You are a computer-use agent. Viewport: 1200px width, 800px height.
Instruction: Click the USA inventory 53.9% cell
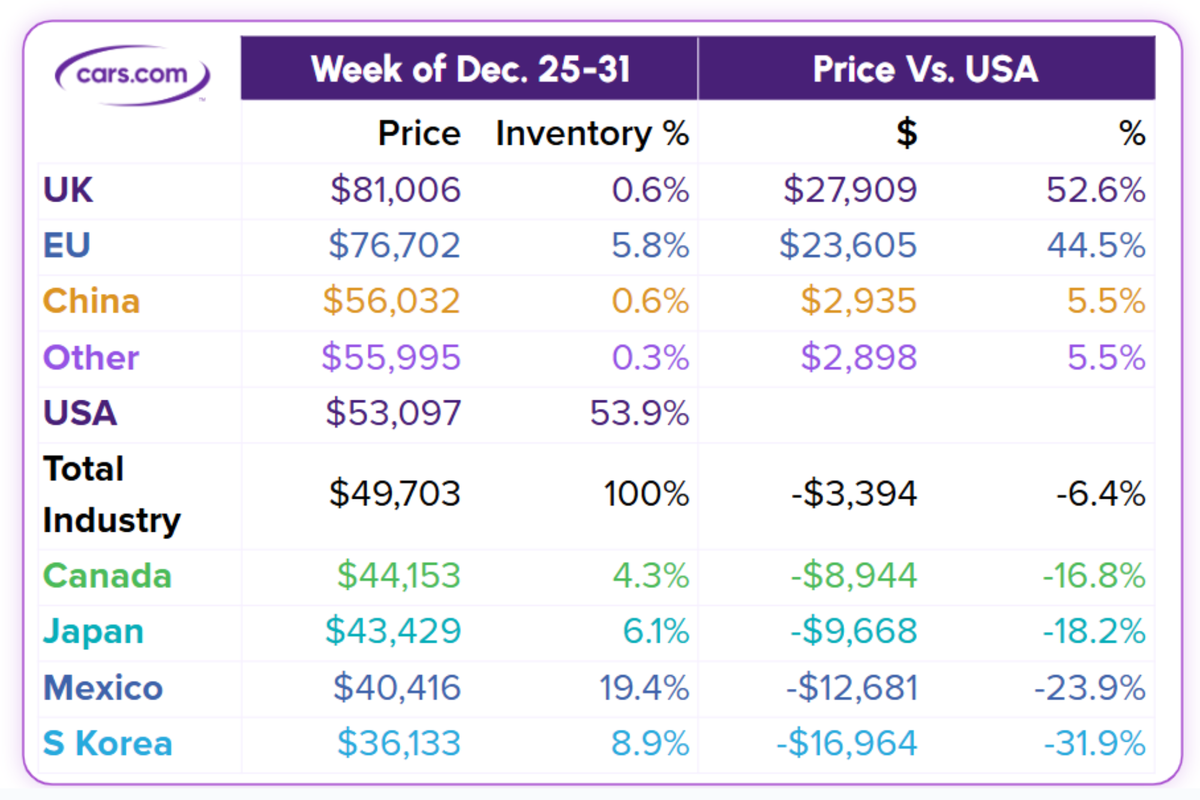640,413
